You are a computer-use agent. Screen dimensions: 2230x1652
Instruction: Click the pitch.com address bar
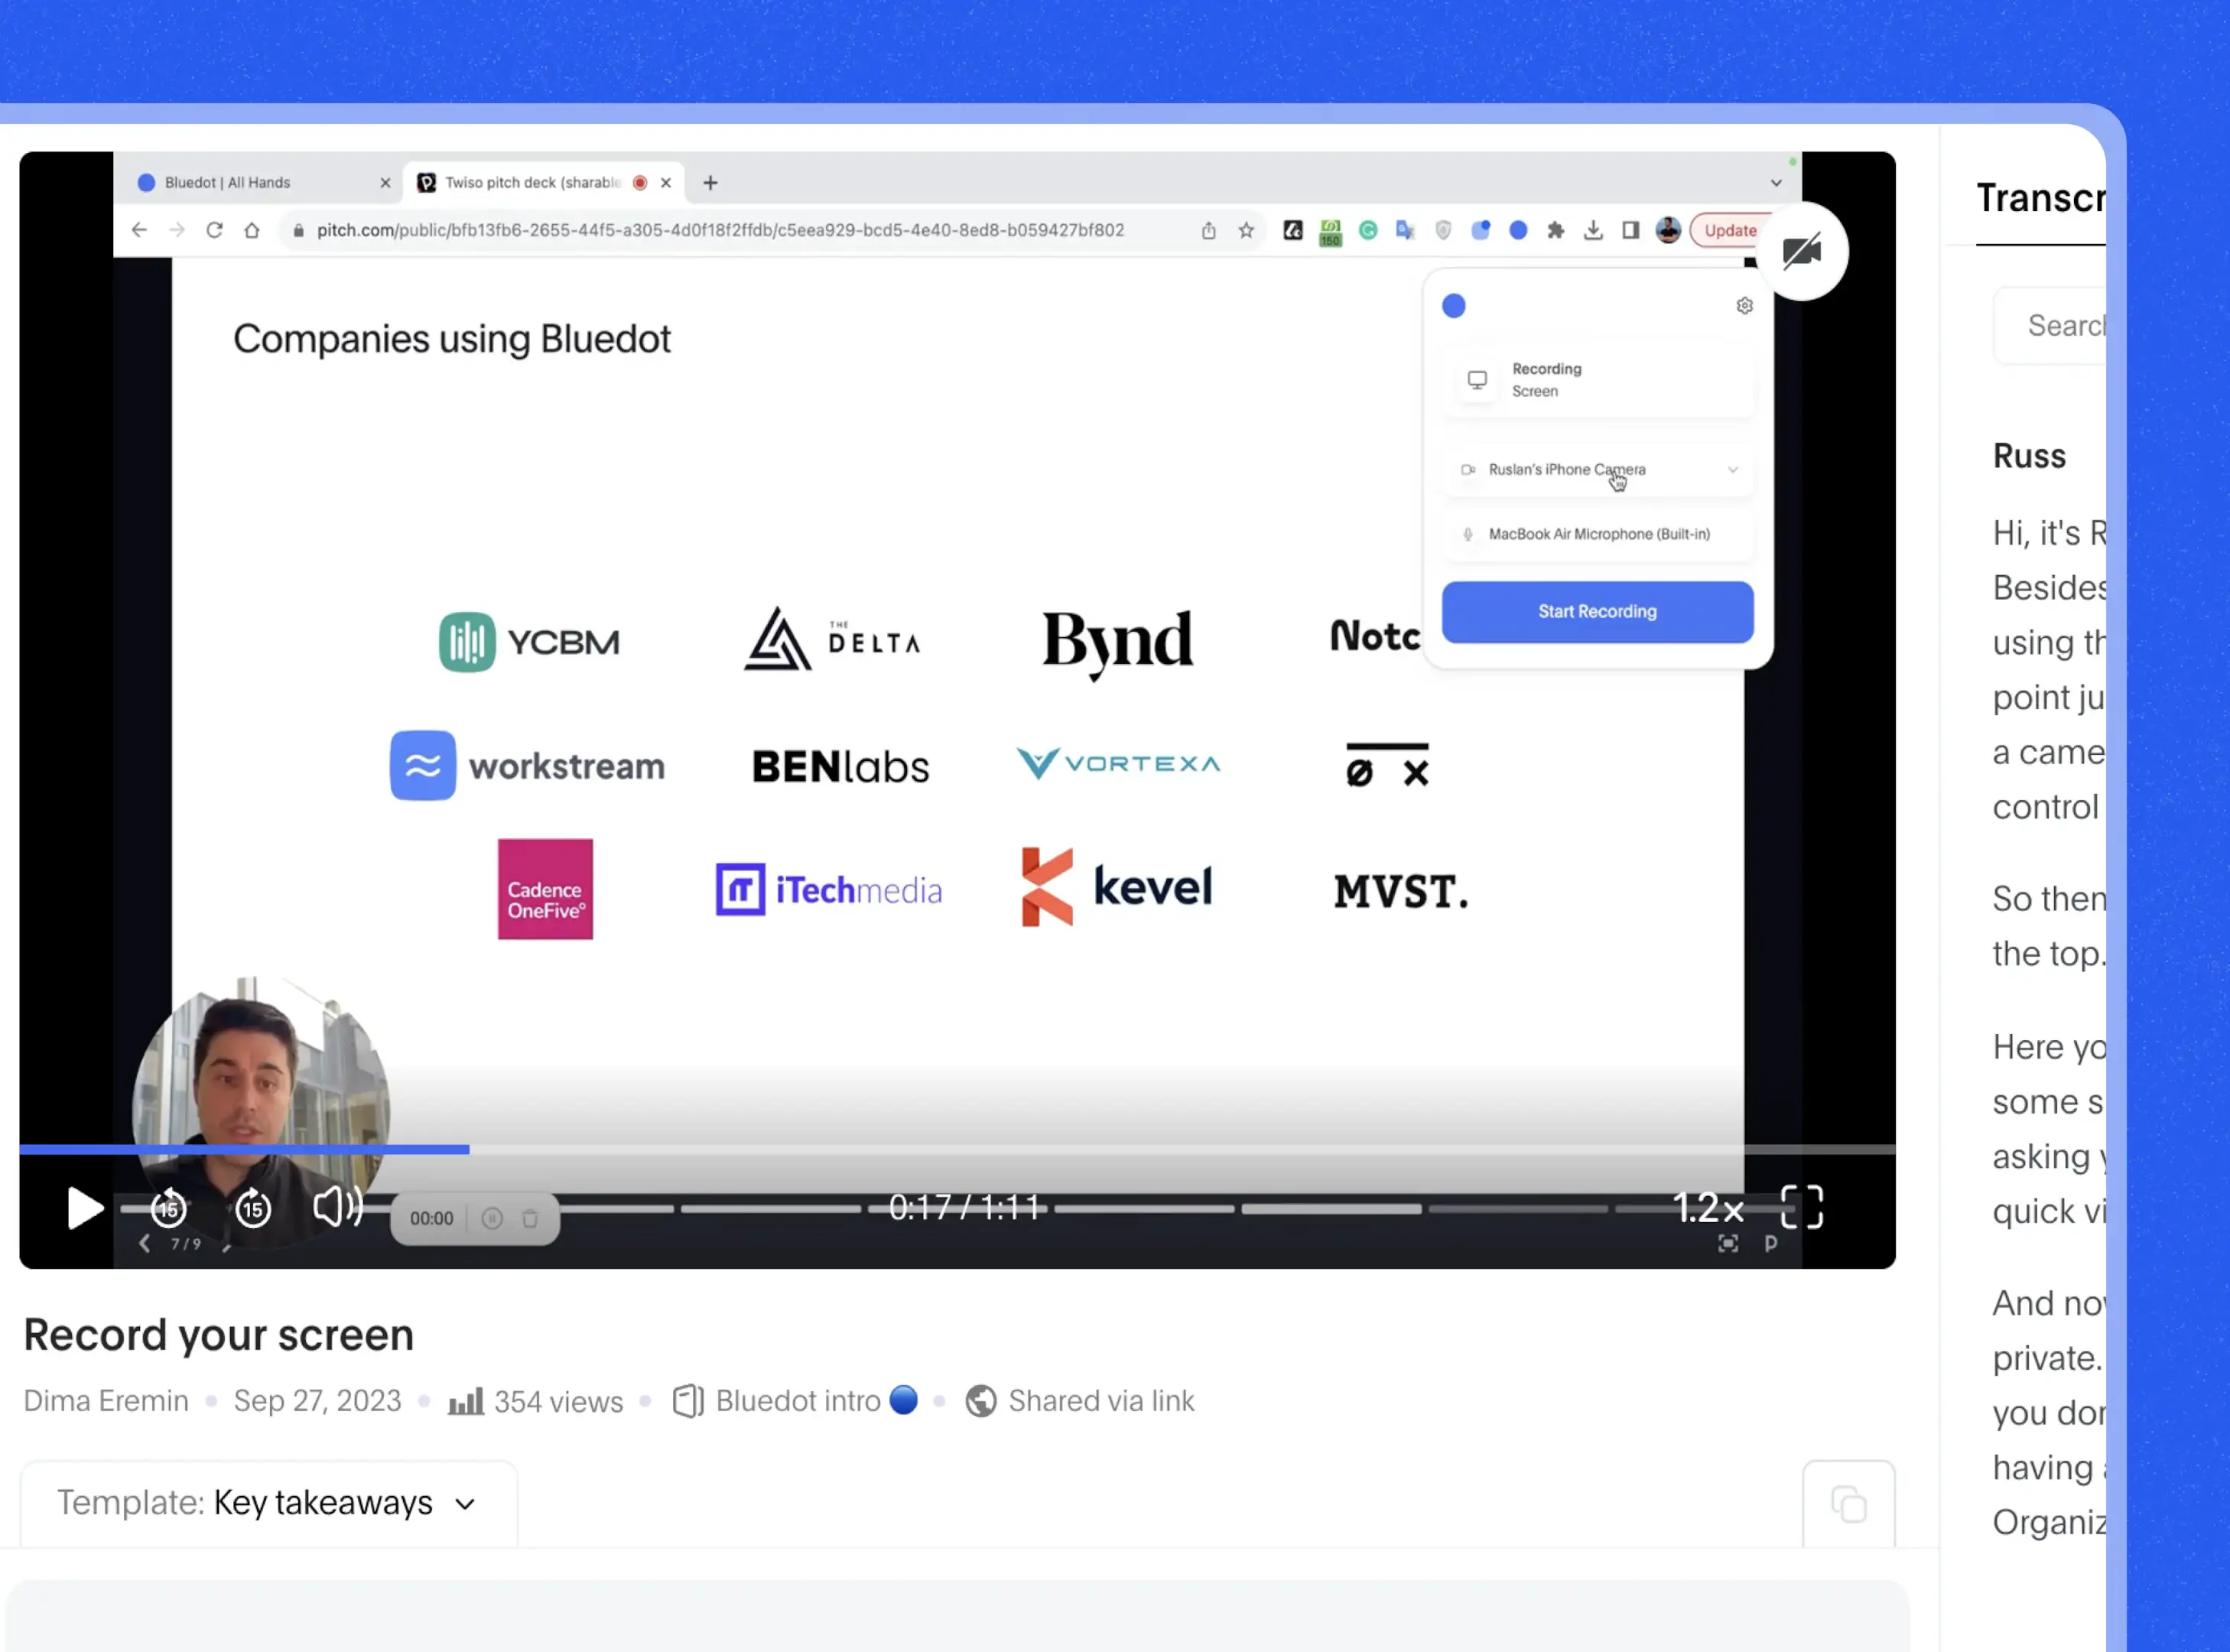[720, 230]
